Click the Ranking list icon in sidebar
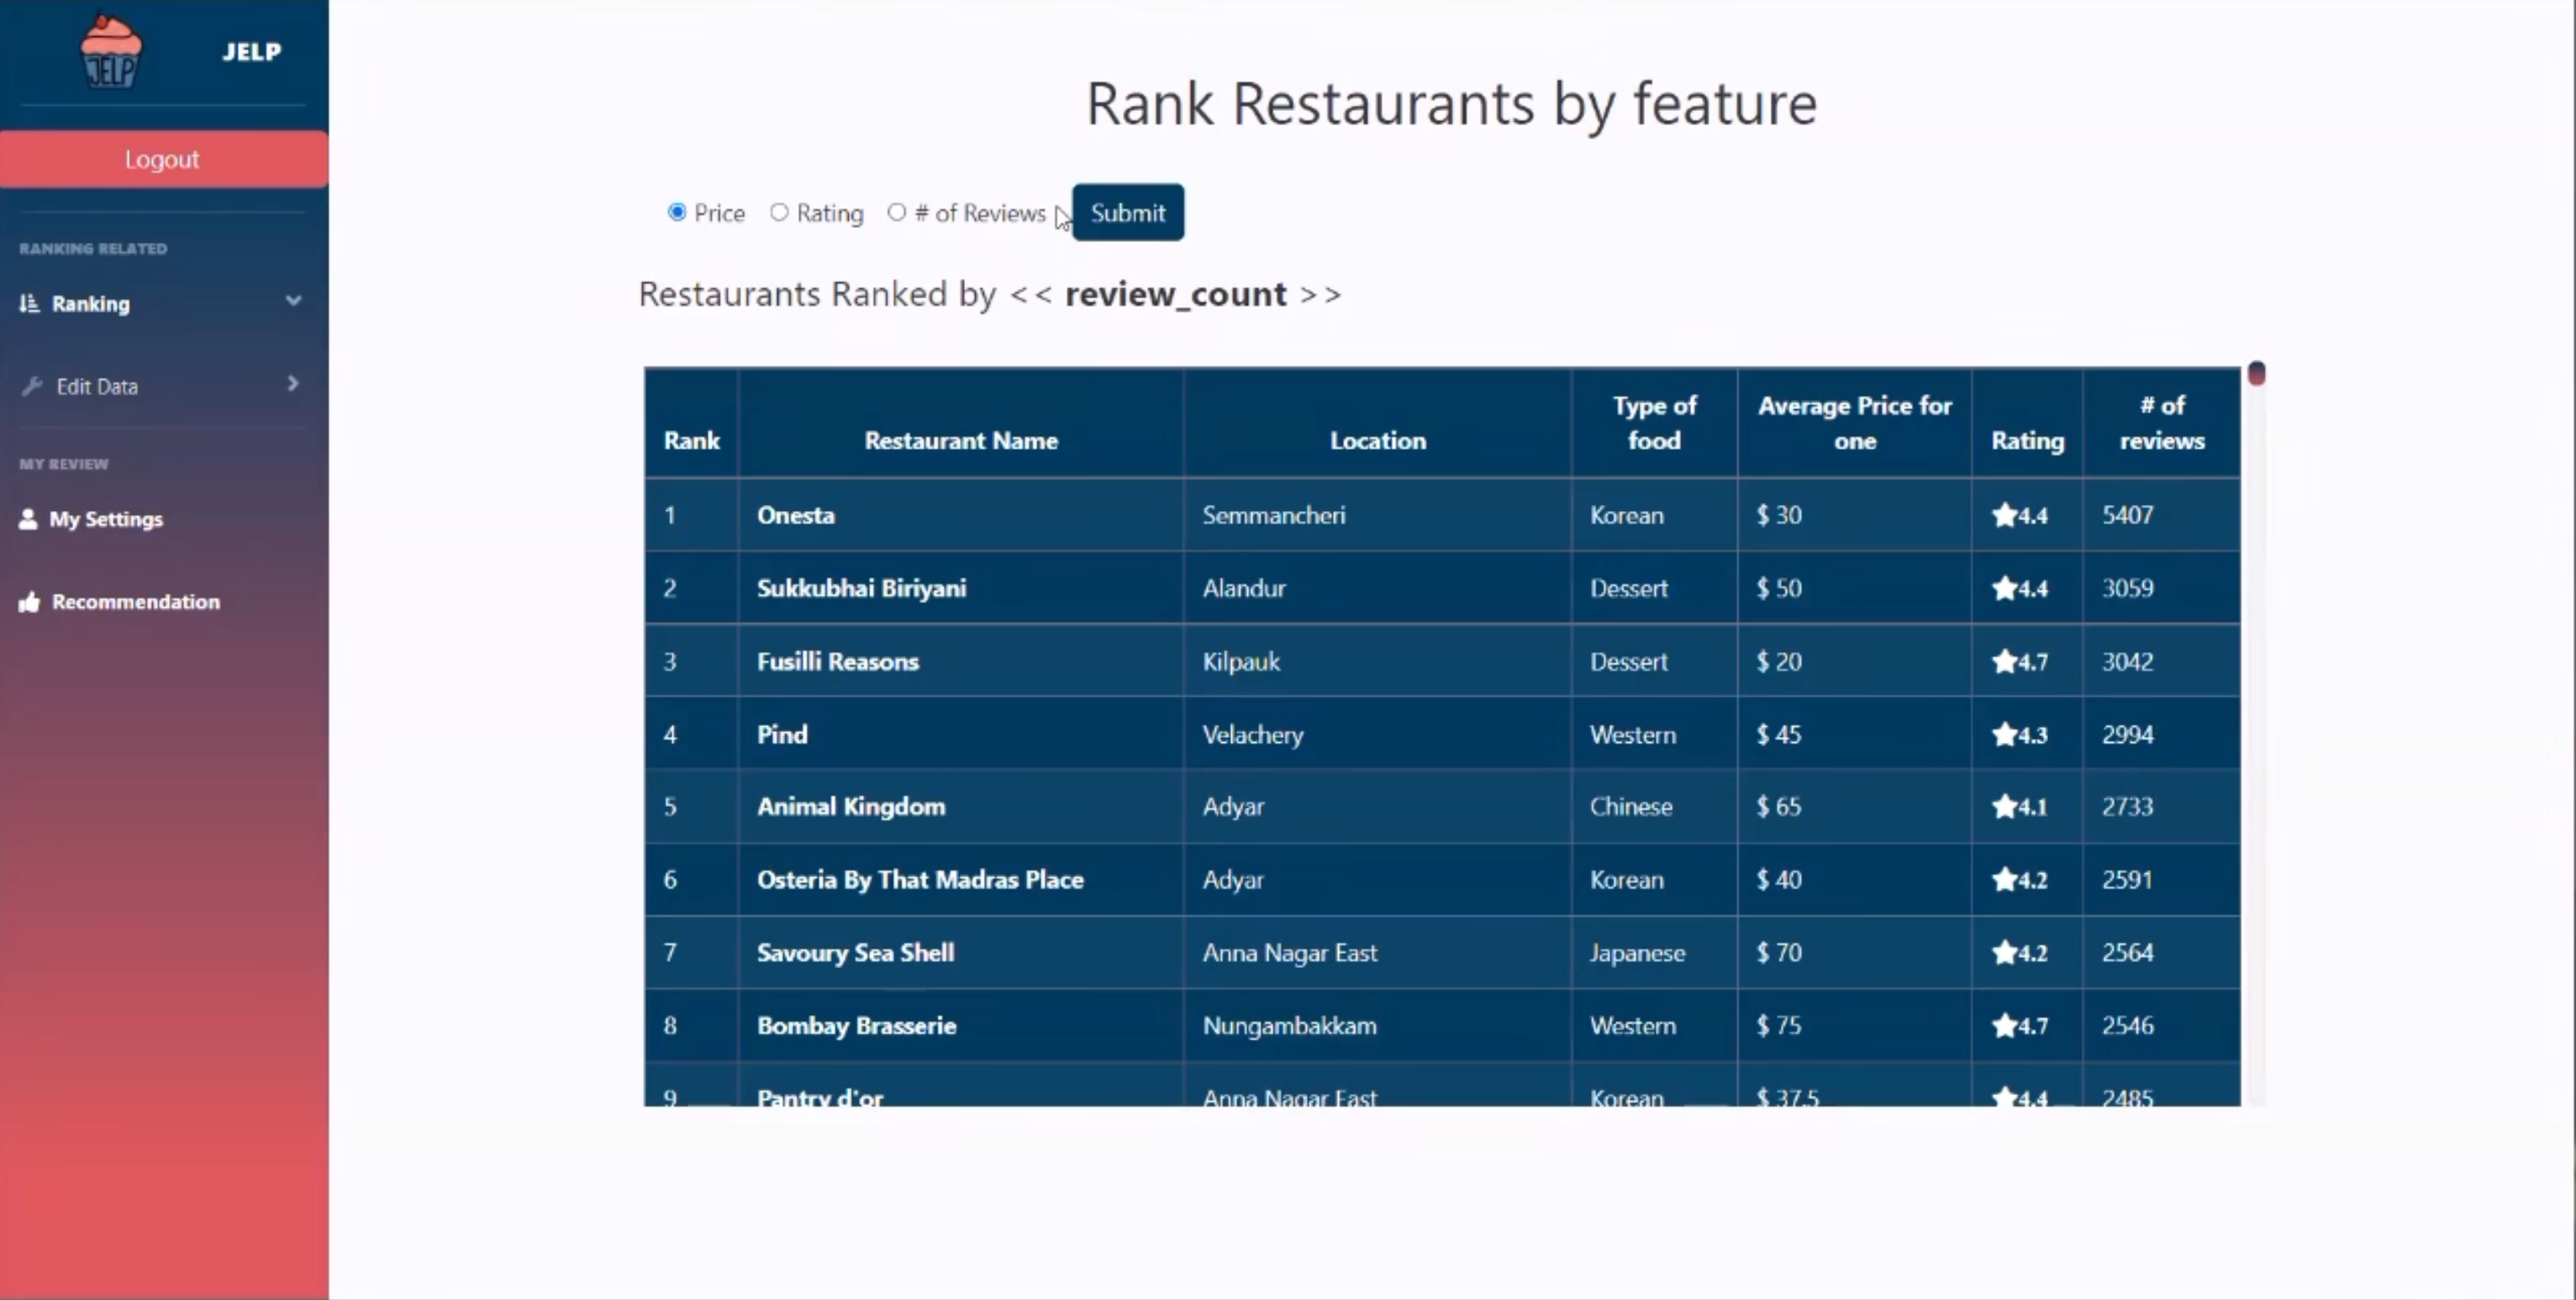 (29, 303)
